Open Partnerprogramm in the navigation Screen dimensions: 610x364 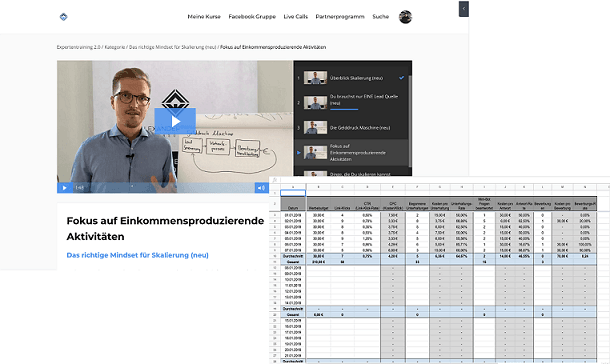point(340,17)
